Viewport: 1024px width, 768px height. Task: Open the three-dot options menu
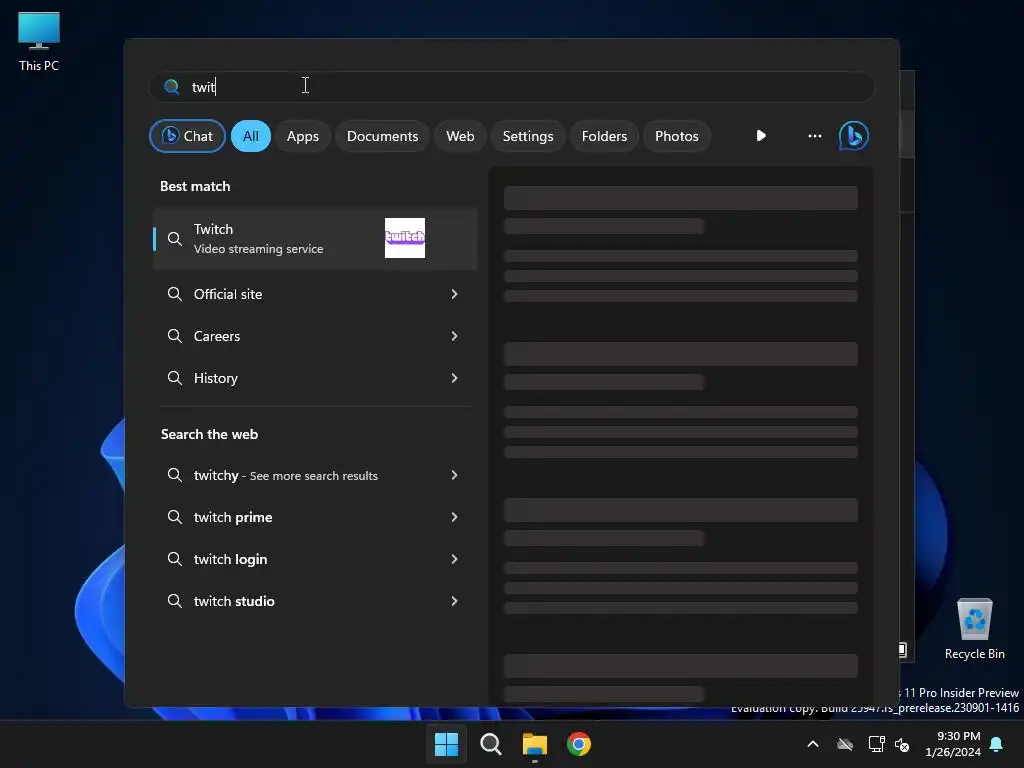814,136
